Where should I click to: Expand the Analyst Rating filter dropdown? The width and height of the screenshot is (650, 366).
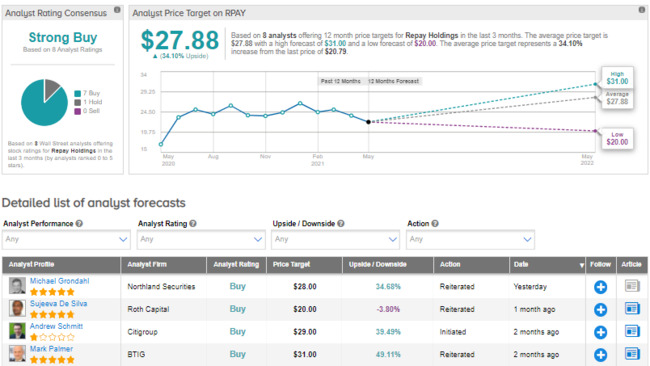pyautogui.click(x=201, y=240)
